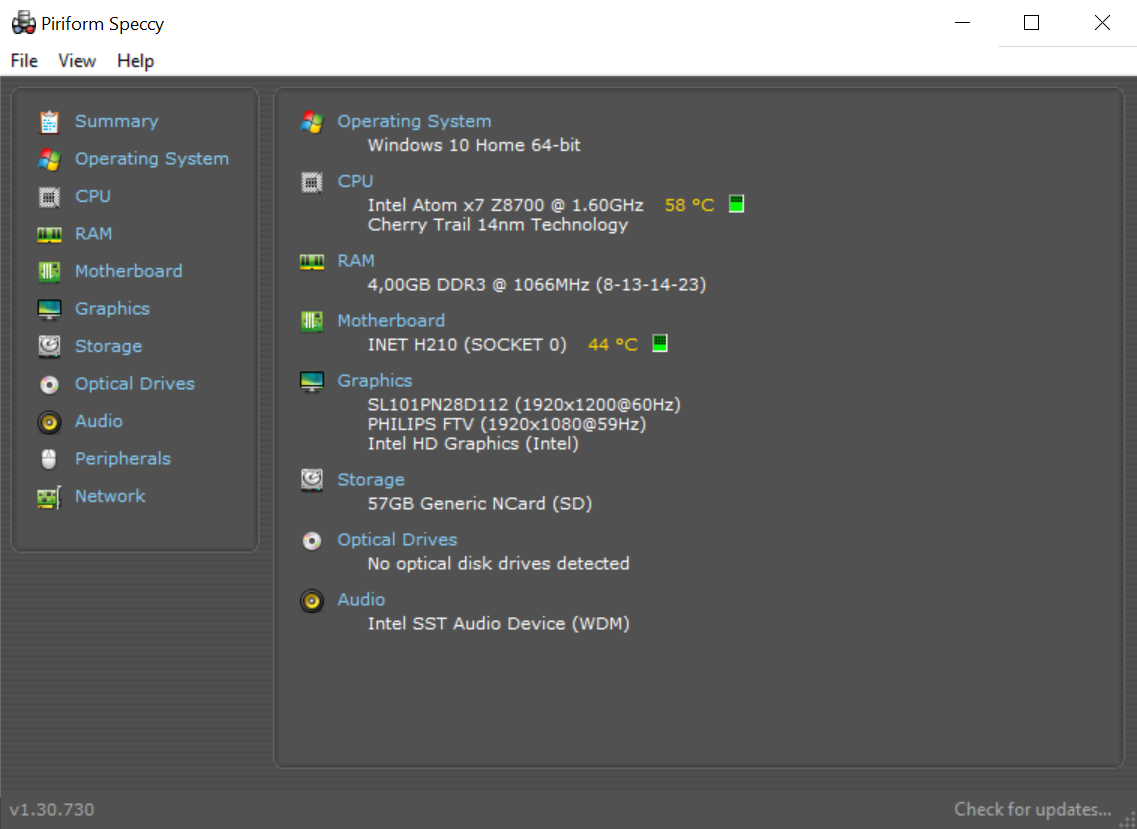Open the Storage heading link in summary
This screenshot has height=829, width=1137.
371,479
